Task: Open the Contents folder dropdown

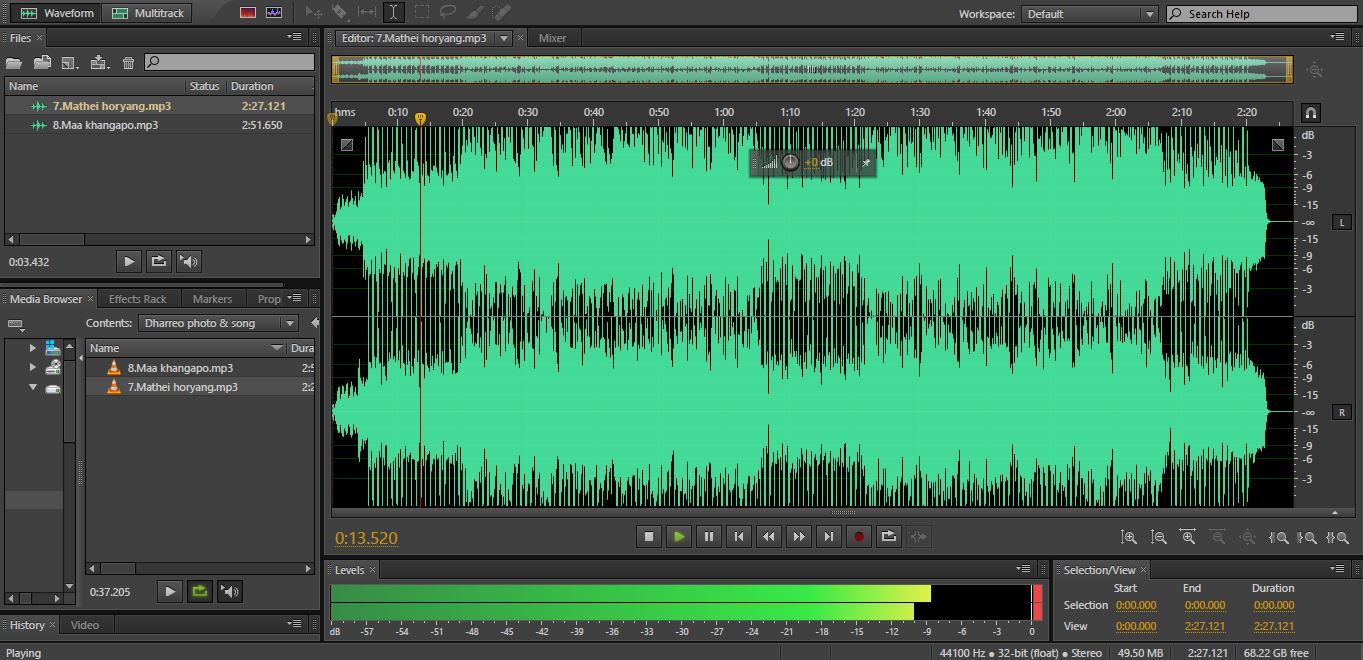Action: (289, 323)
